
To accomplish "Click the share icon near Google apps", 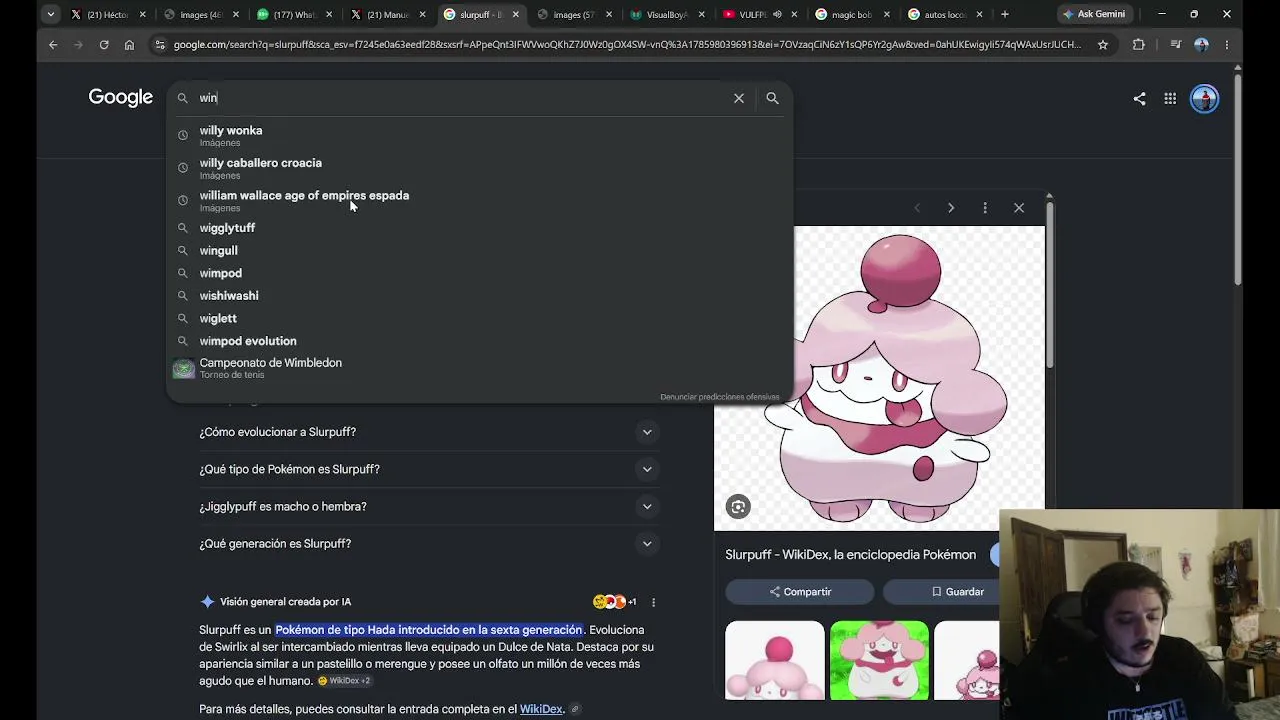I will 1139,98.
